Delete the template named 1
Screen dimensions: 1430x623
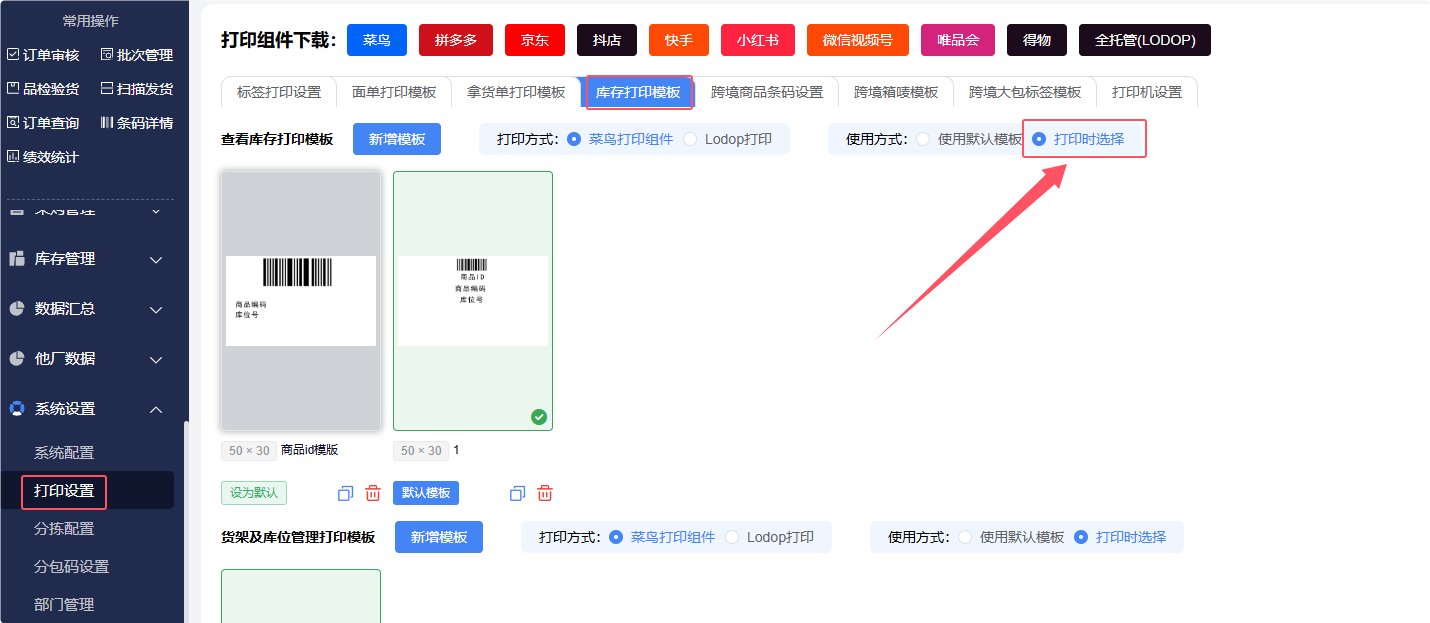pos(545,493)
